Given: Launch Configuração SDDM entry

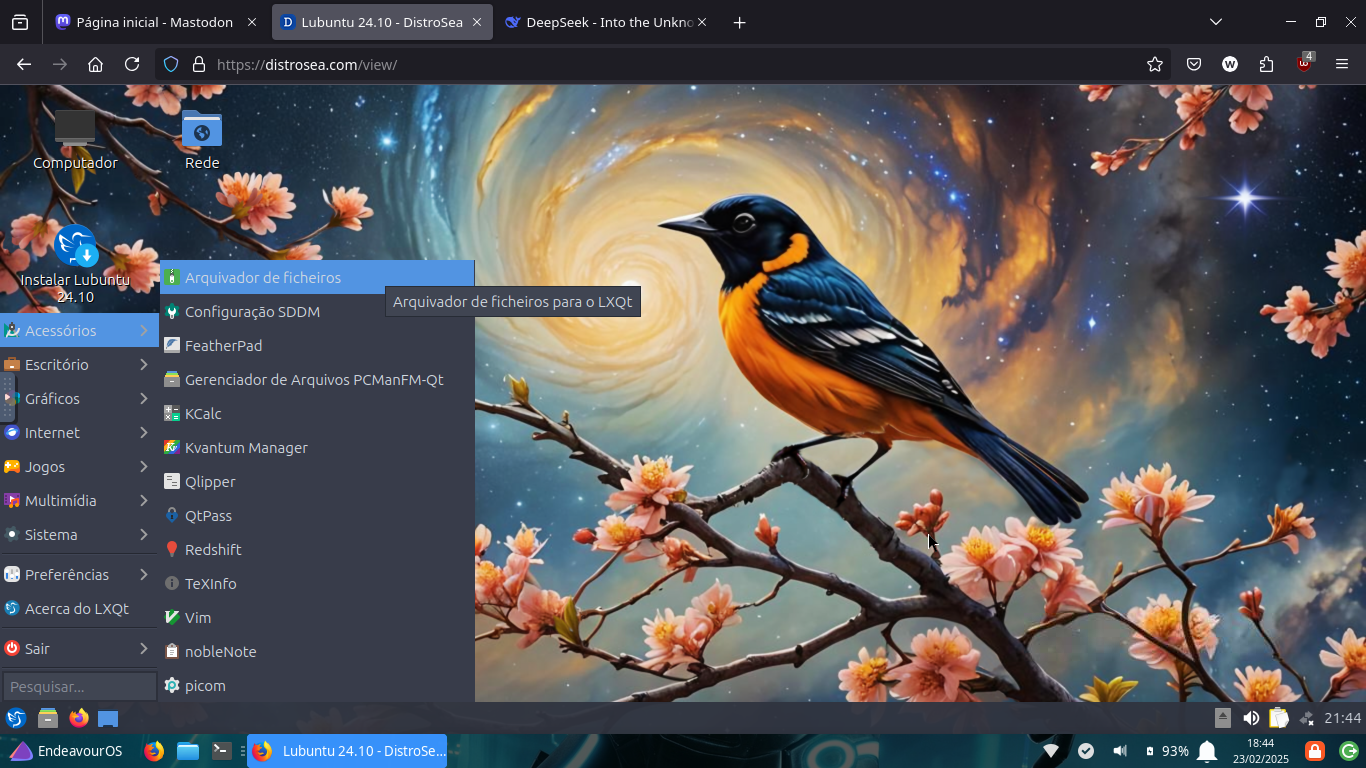Looking at the screenshot, I should click(x=317, y=312).
